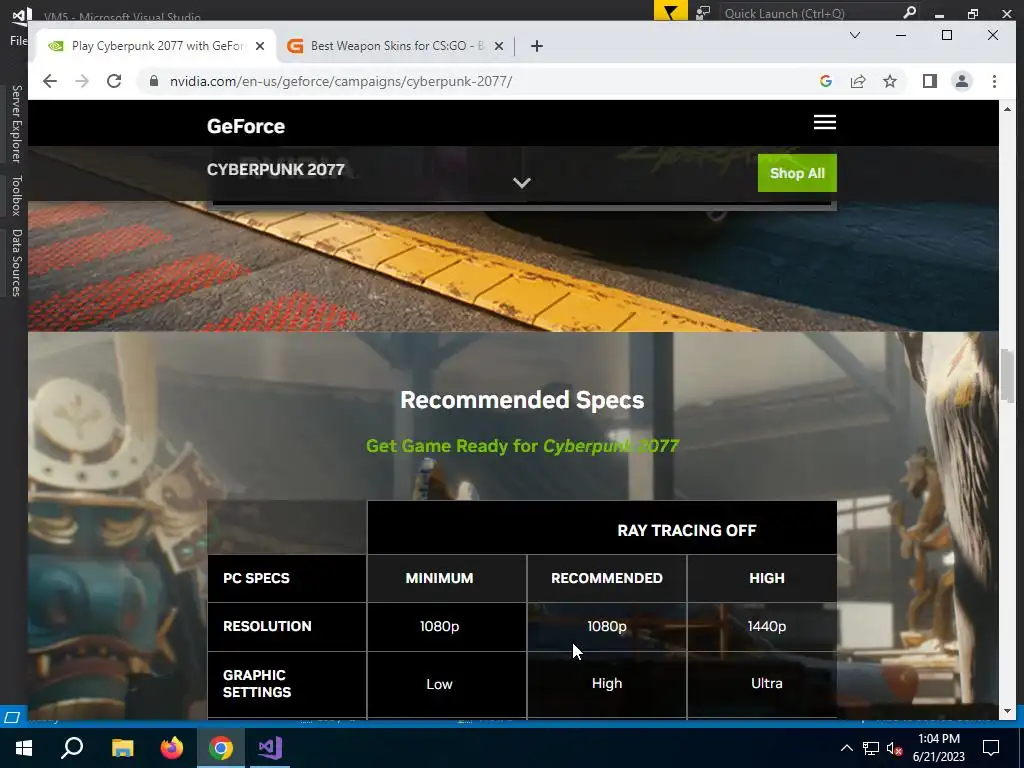This screenshot has height=768, width=1024.
Task: Open Chrome tab search chevron
Action: point(854,35)
